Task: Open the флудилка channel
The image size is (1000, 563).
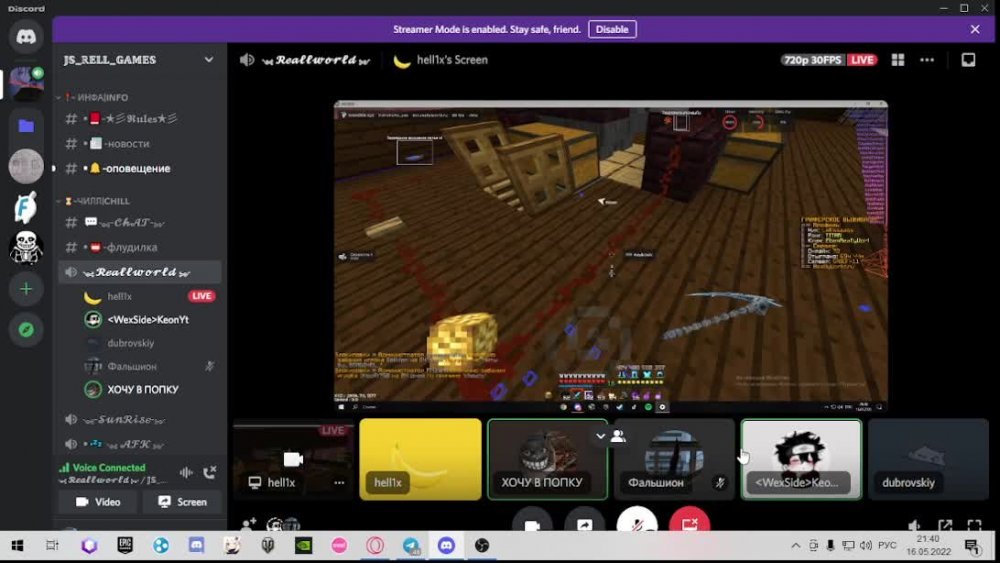Action: [140, 247]
